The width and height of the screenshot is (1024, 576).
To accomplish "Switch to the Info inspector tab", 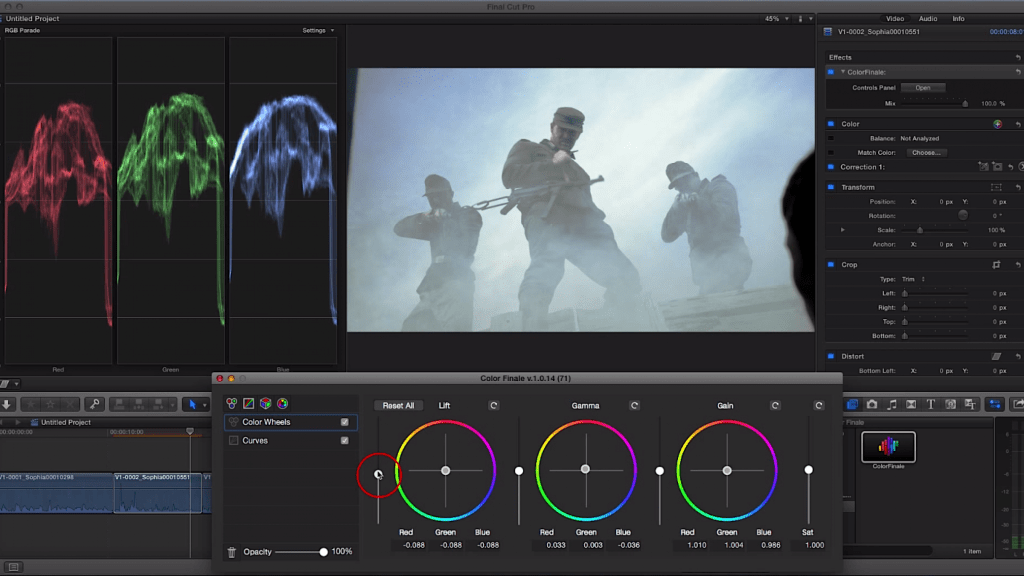I will point(958,19).
